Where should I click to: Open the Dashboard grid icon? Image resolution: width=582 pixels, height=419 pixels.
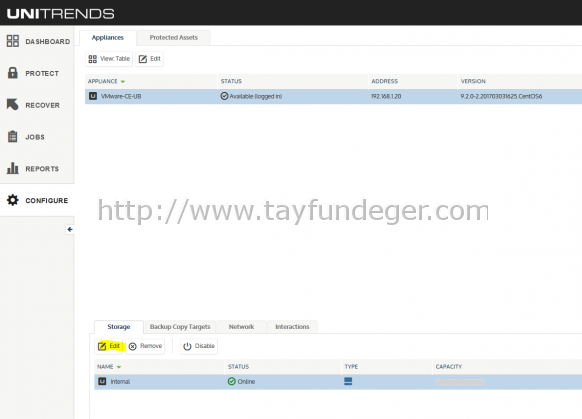coord(13,41)
